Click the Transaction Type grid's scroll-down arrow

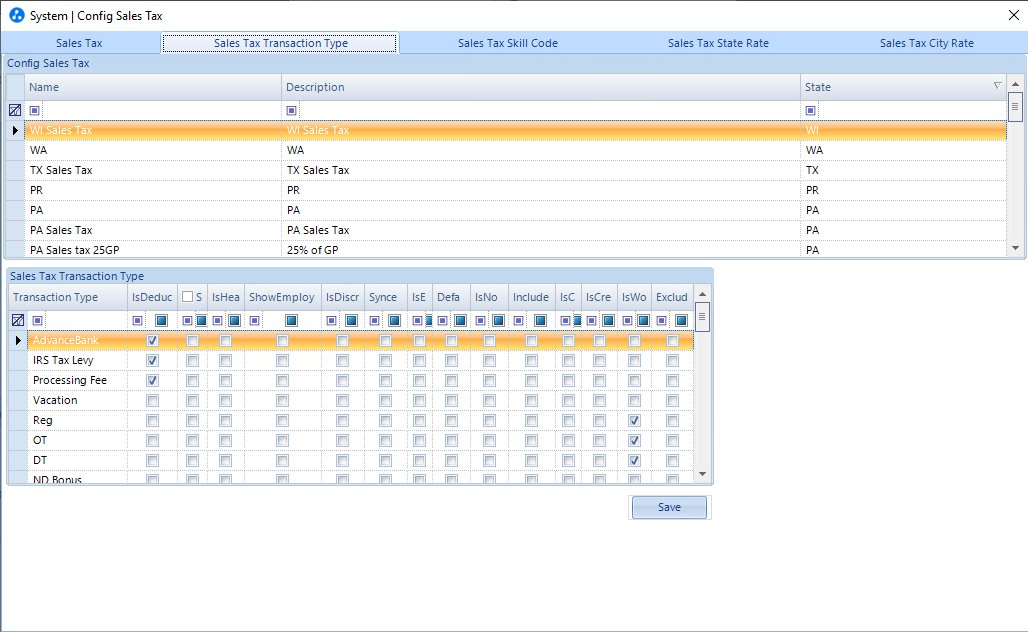[x=702, y=473]
